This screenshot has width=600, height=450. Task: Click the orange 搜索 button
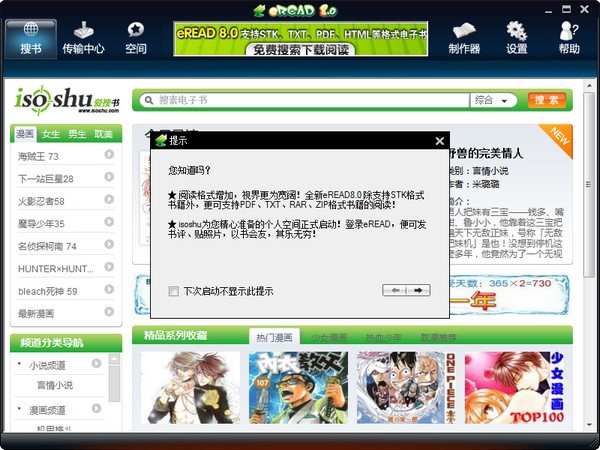[546, 100]
